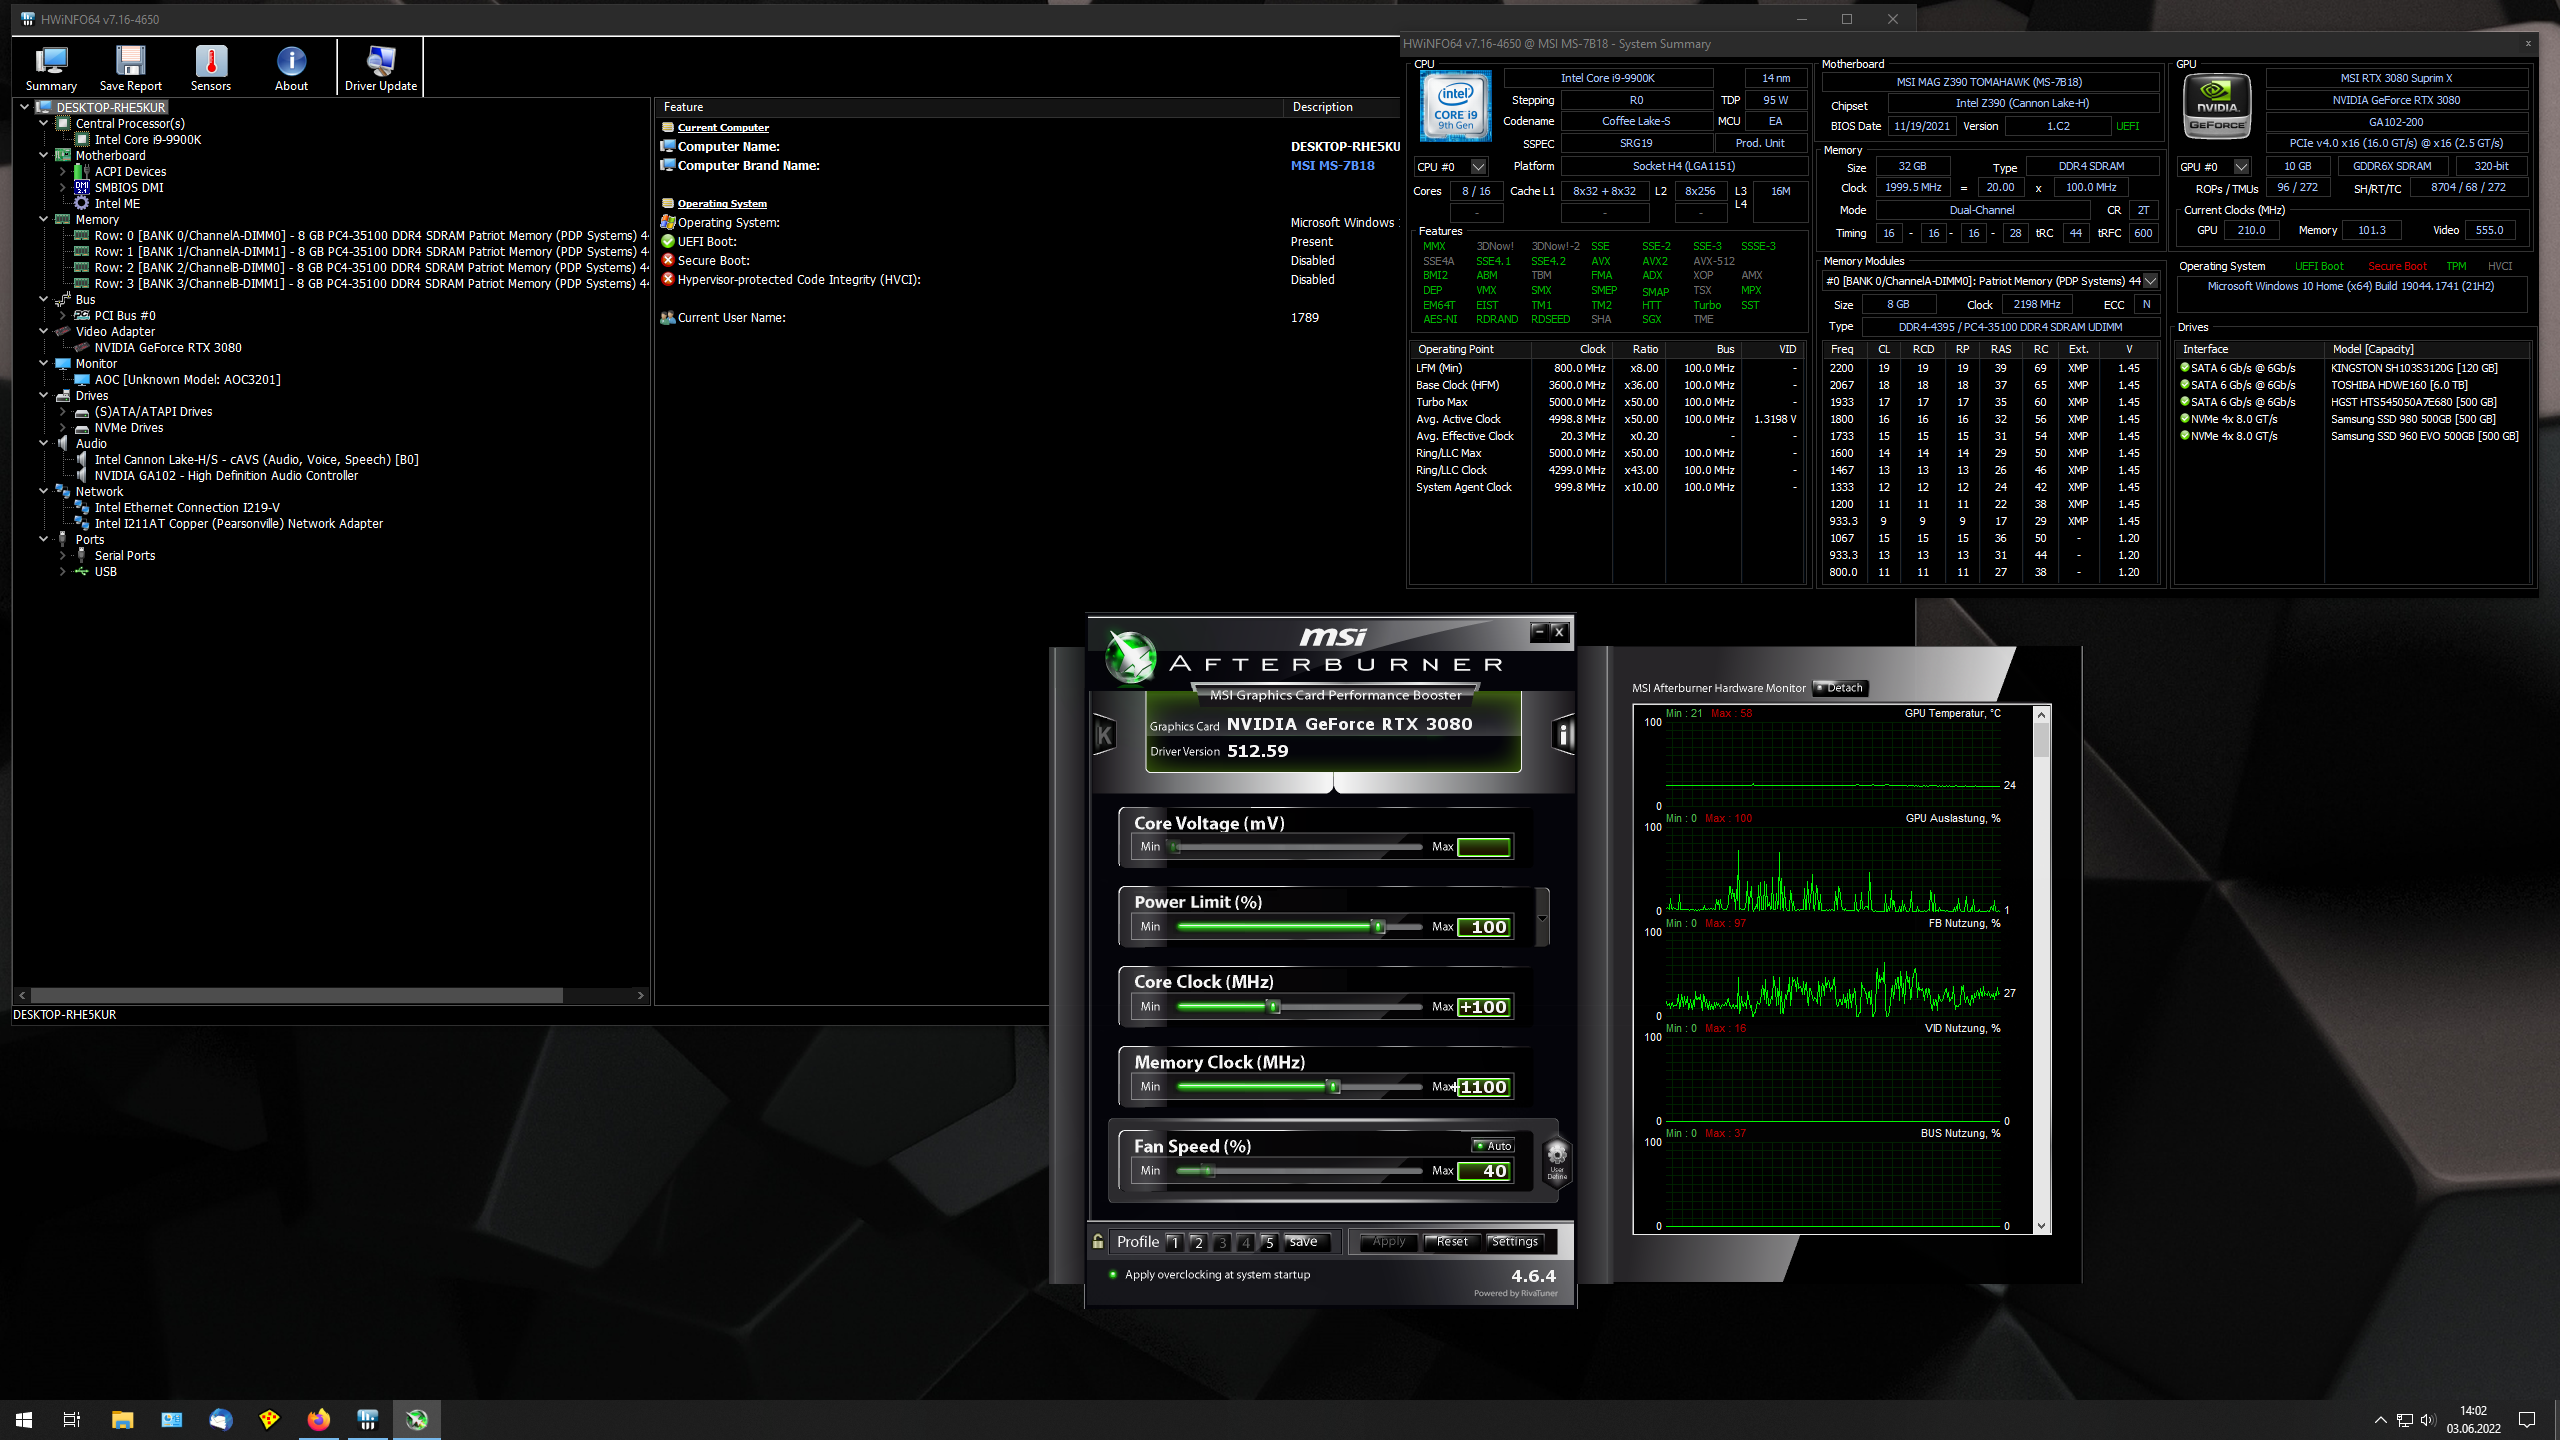Open the GPU #0 selector dropdown
Image resolution: width=2560 pixels, height=1440 pixels.
point(2241,167)
